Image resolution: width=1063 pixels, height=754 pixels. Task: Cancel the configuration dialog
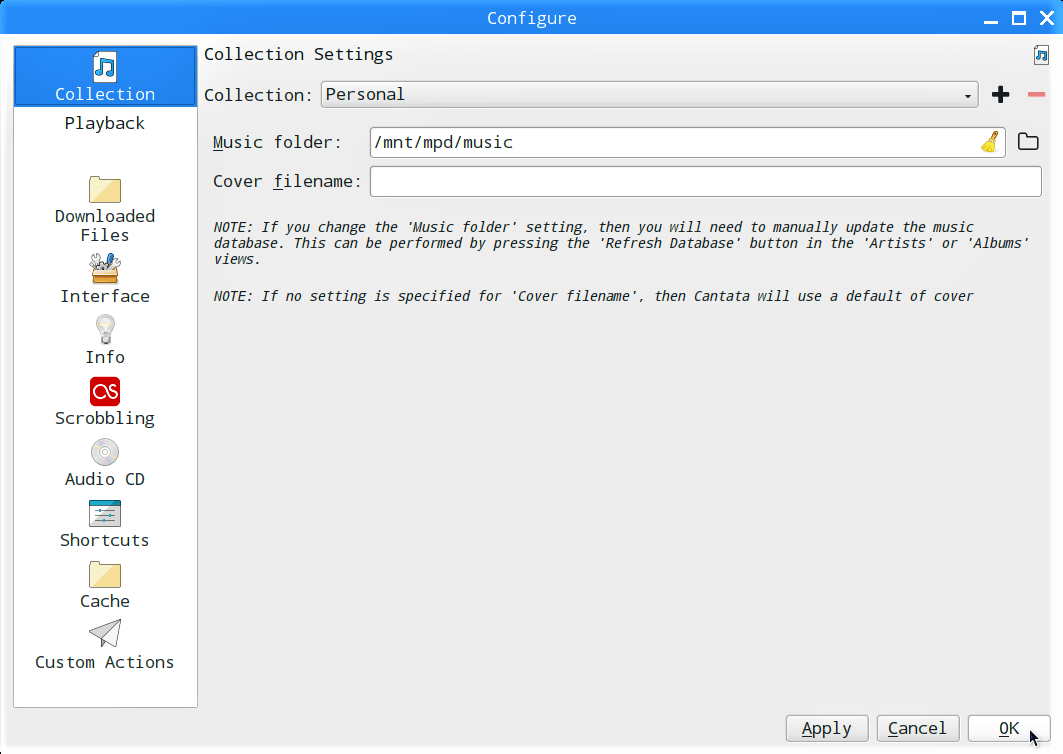click(917, 728)
